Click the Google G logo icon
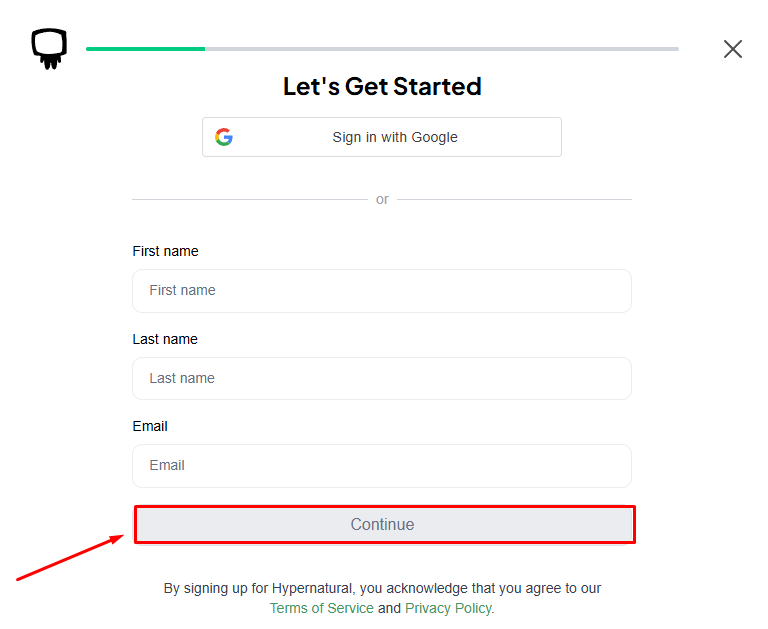 (x=224, y=137)
